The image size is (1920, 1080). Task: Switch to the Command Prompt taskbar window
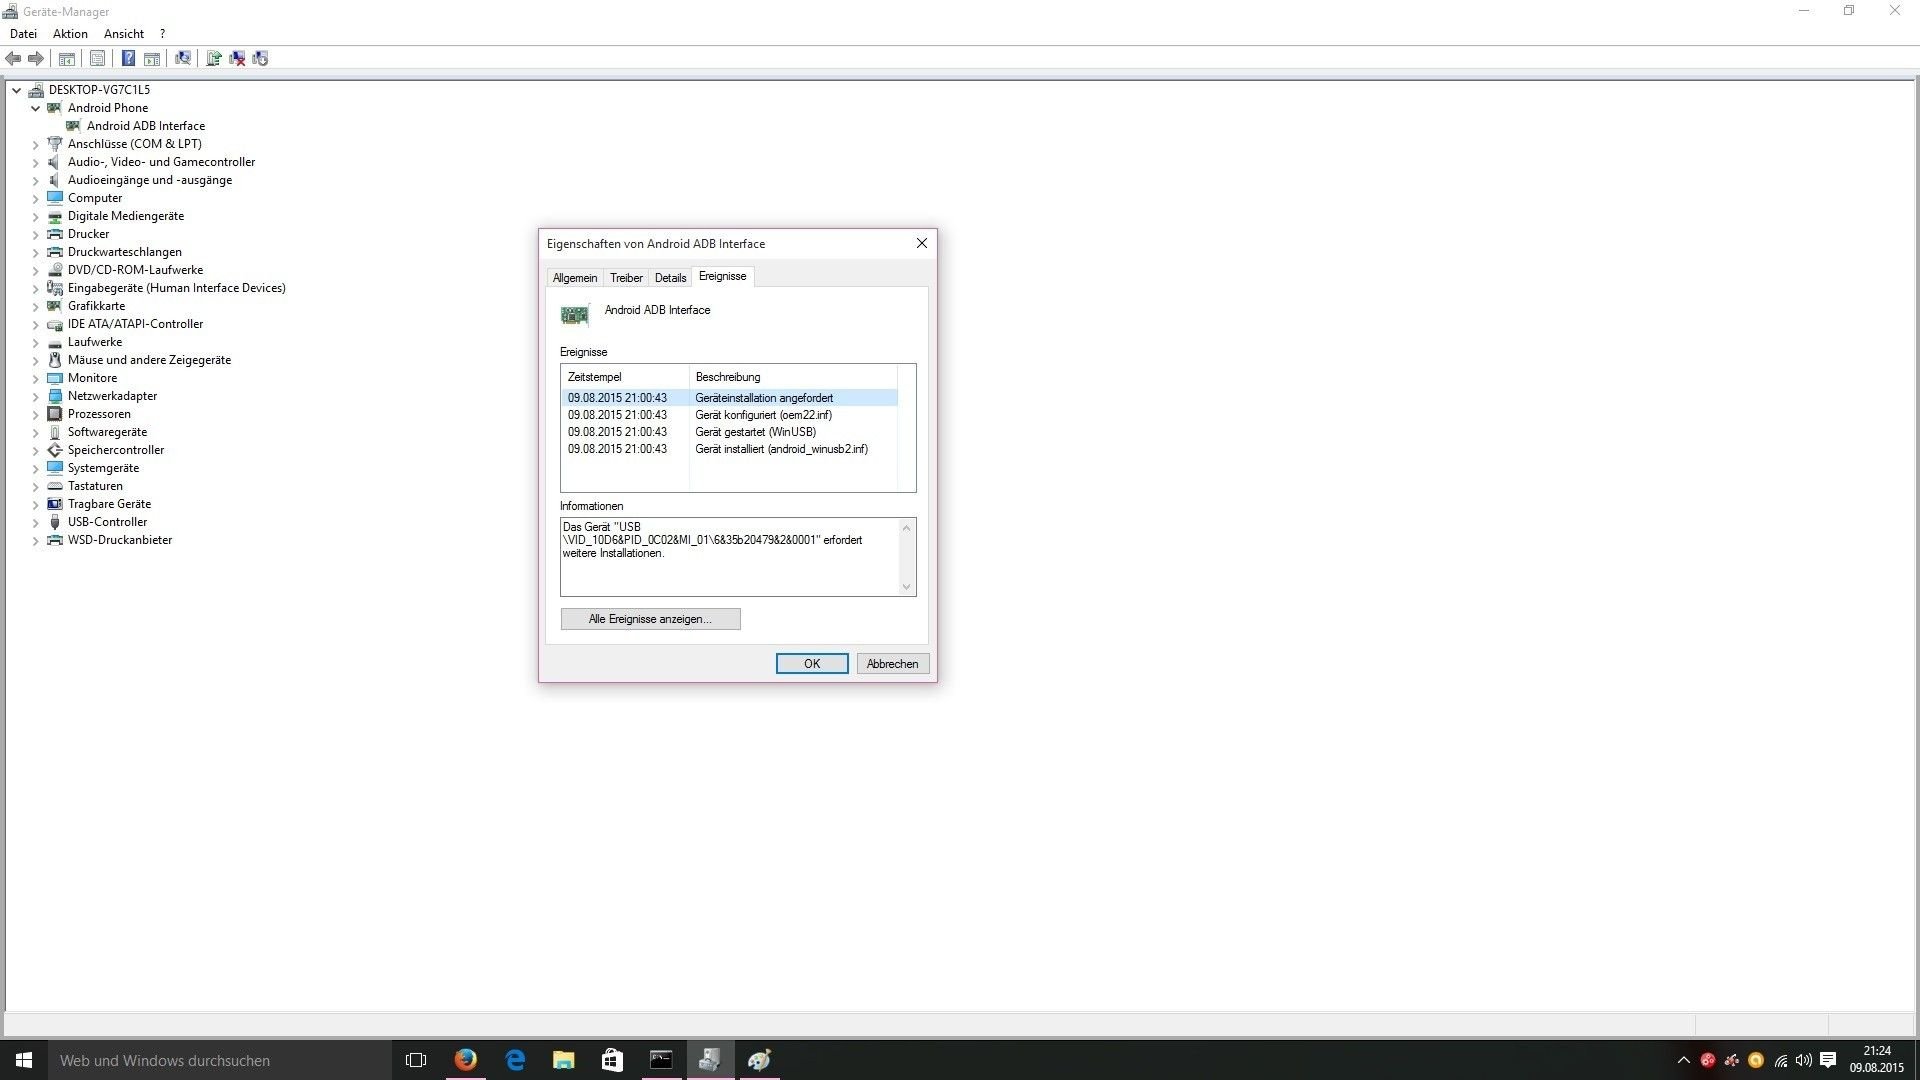pos(661,1060)
